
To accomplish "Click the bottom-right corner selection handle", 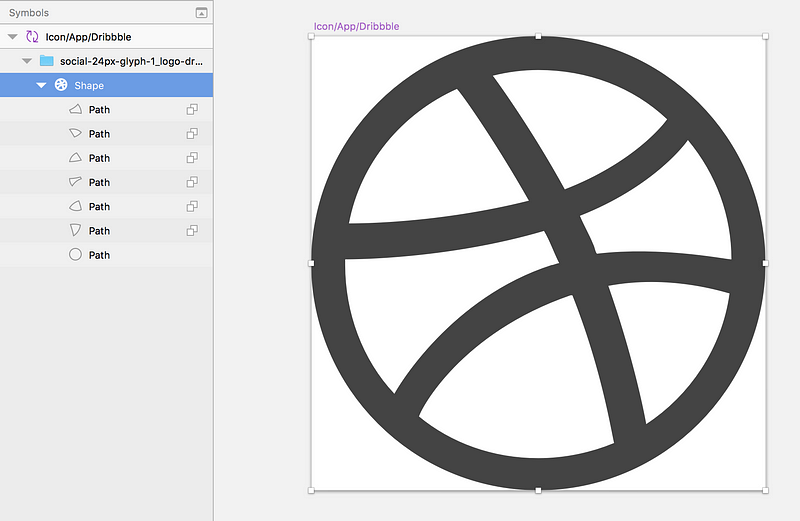I will click(765, 490).
